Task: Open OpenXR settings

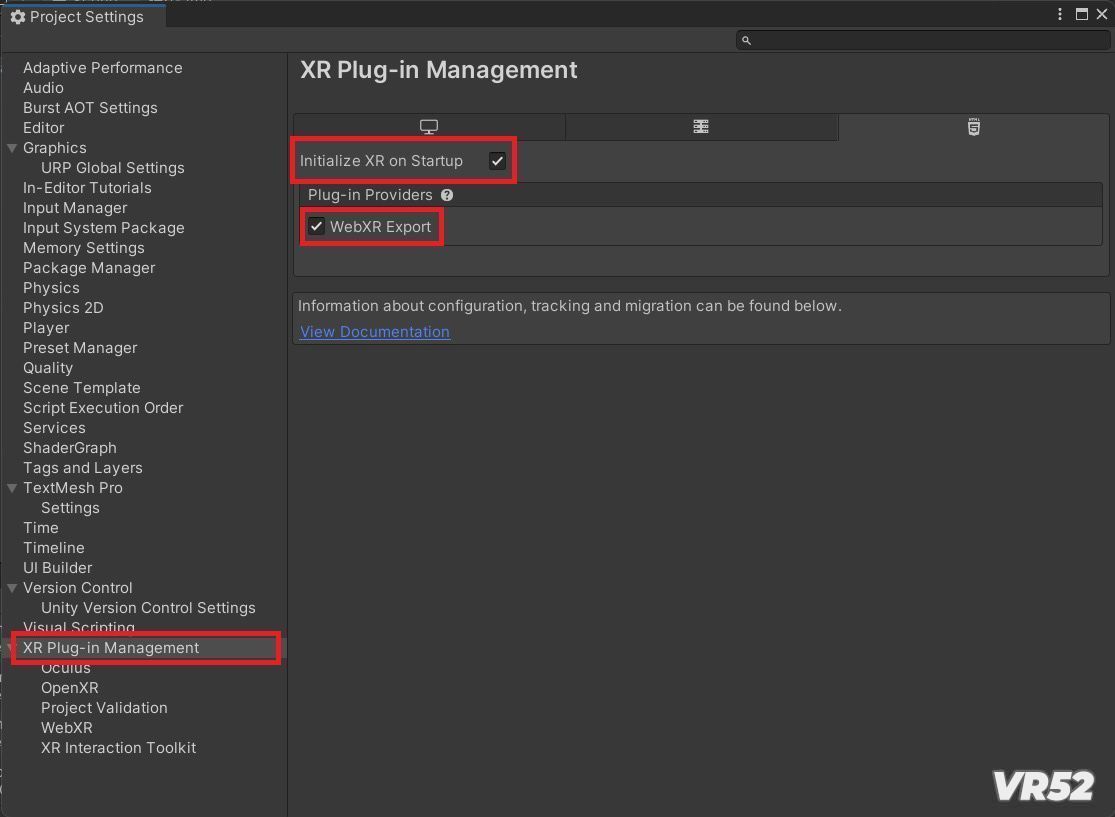Action: click(x=70, y=688)
